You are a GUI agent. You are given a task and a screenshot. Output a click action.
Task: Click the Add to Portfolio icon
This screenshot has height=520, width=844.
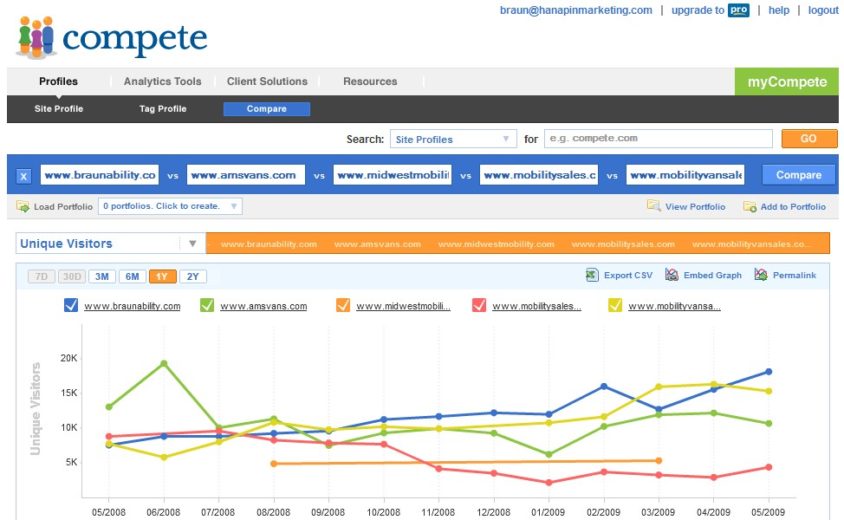pos(749,207)
